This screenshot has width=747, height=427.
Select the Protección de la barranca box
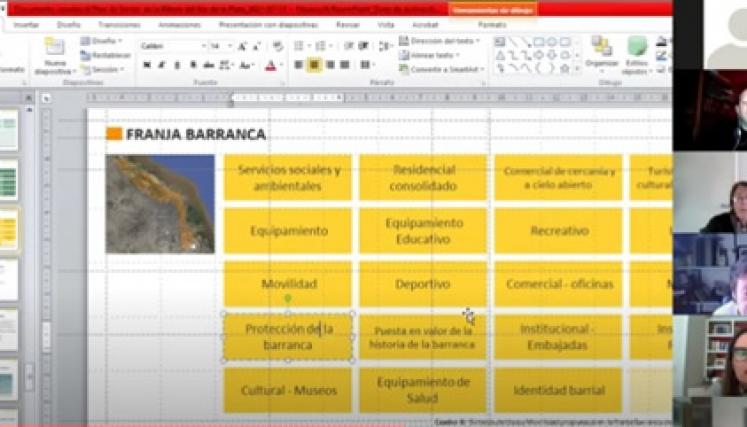click(x=288, y=337)
